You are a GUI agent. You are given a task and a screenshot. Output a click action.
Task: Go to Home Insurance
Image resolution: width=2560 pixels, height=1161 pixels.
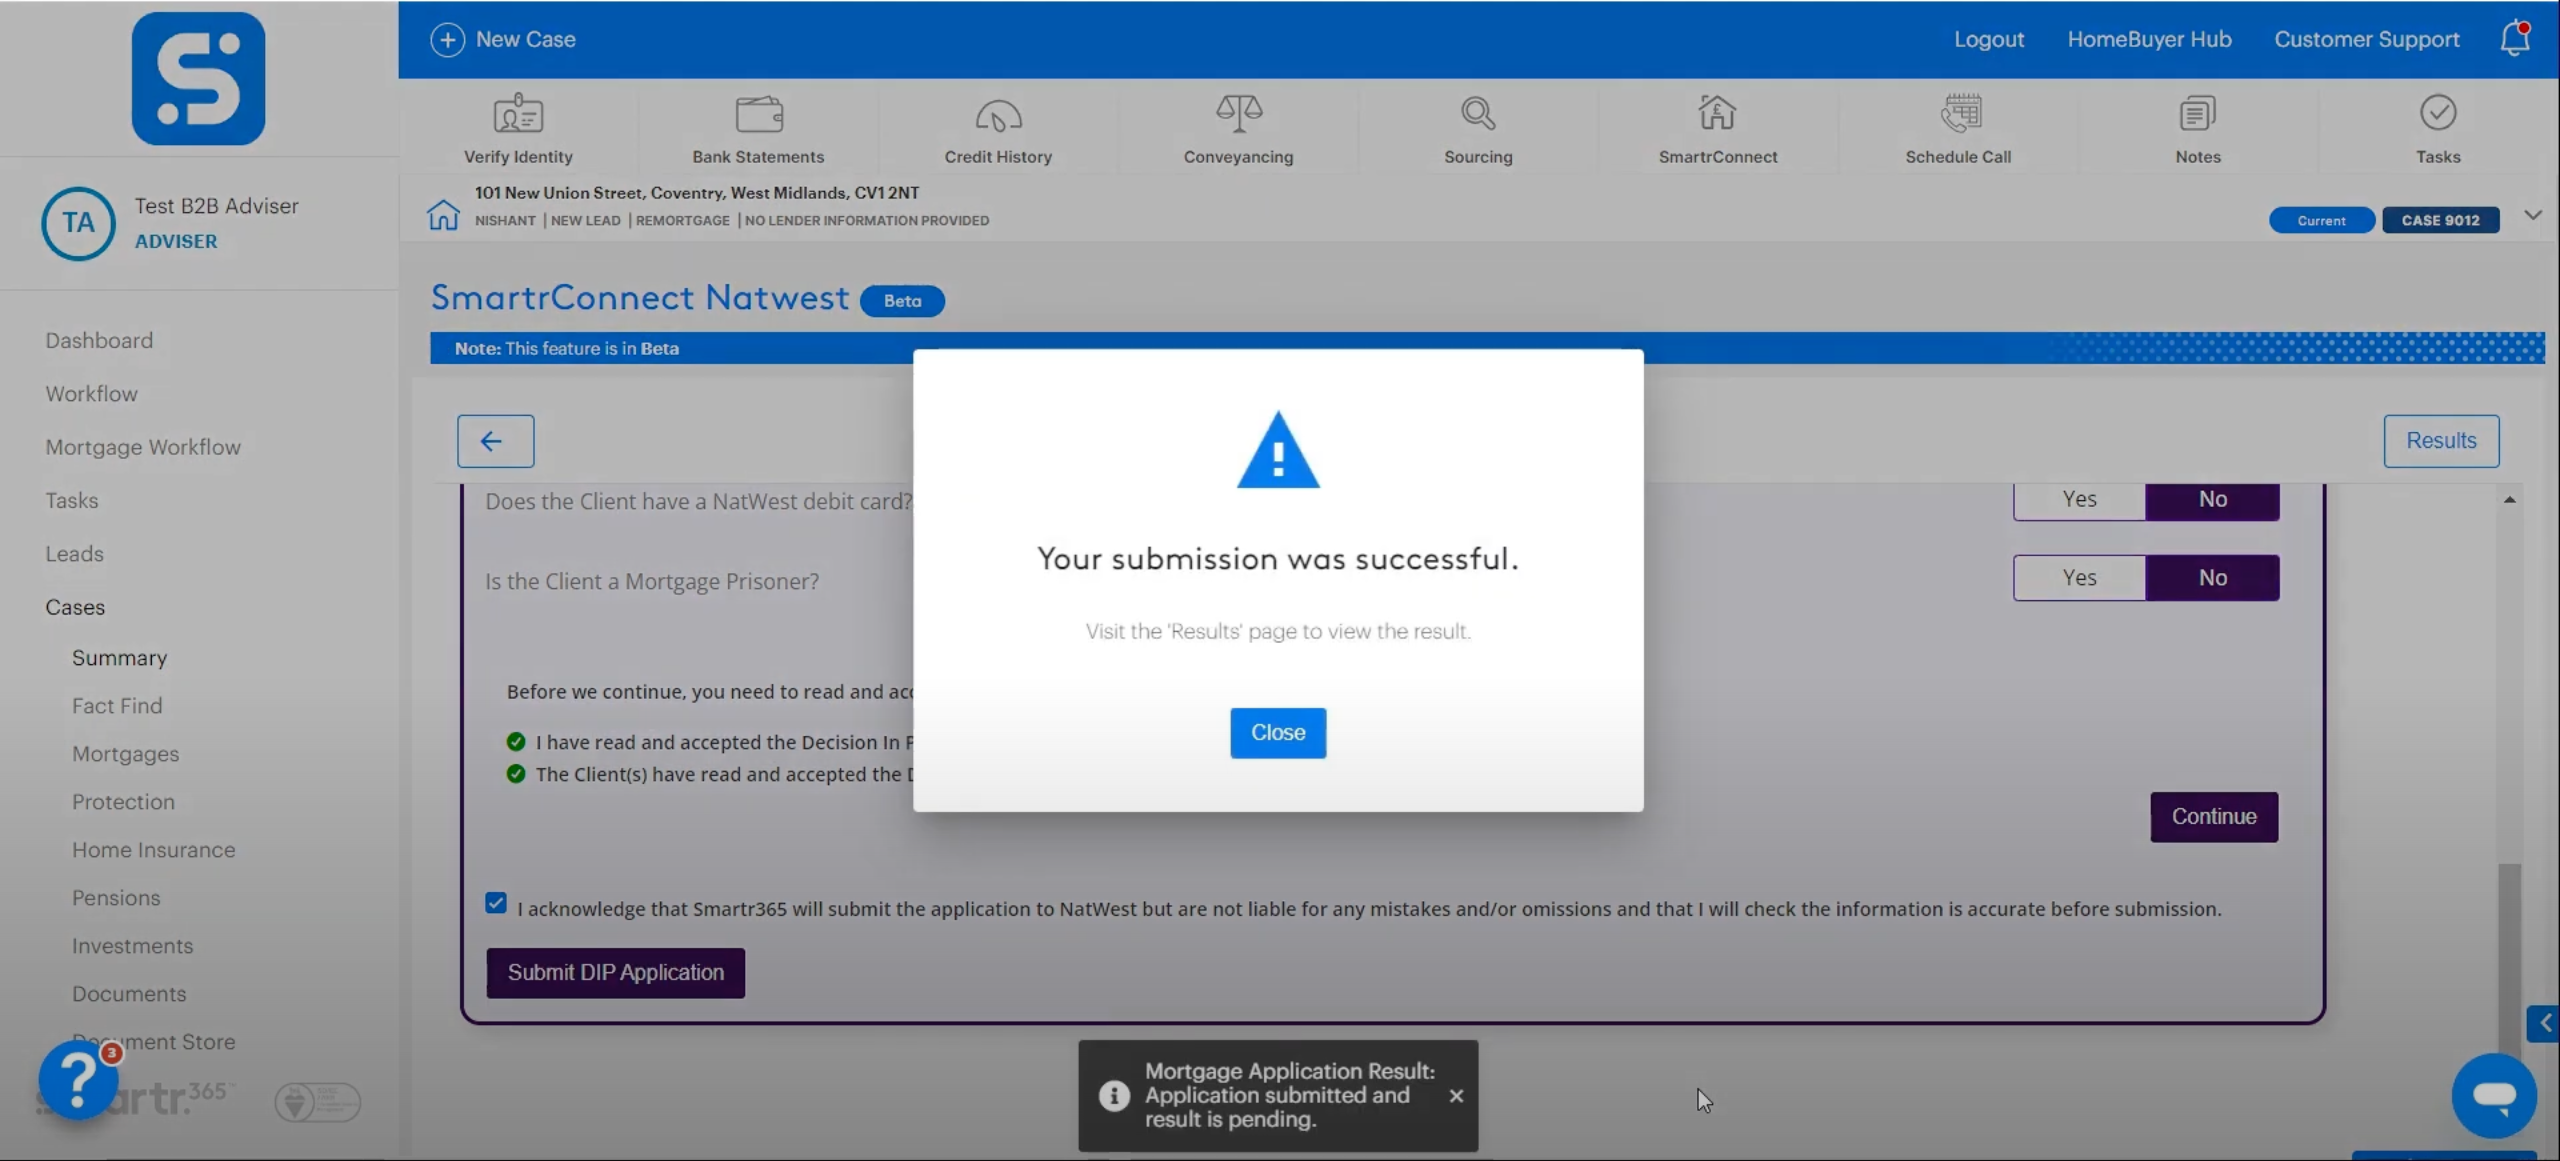point(153,850)
